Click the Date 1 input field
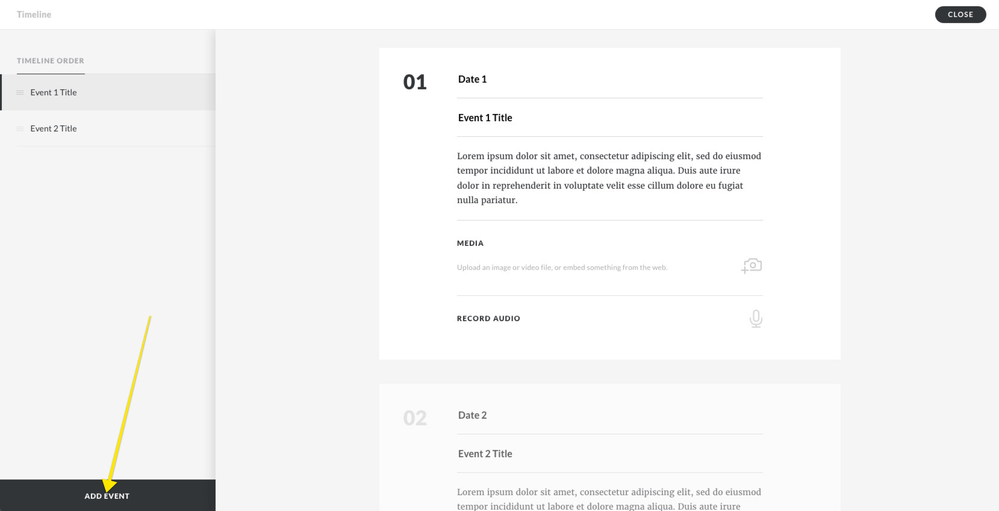Image resolution: width=999 pixels, height=511 pixels. (x=609, y=79)
